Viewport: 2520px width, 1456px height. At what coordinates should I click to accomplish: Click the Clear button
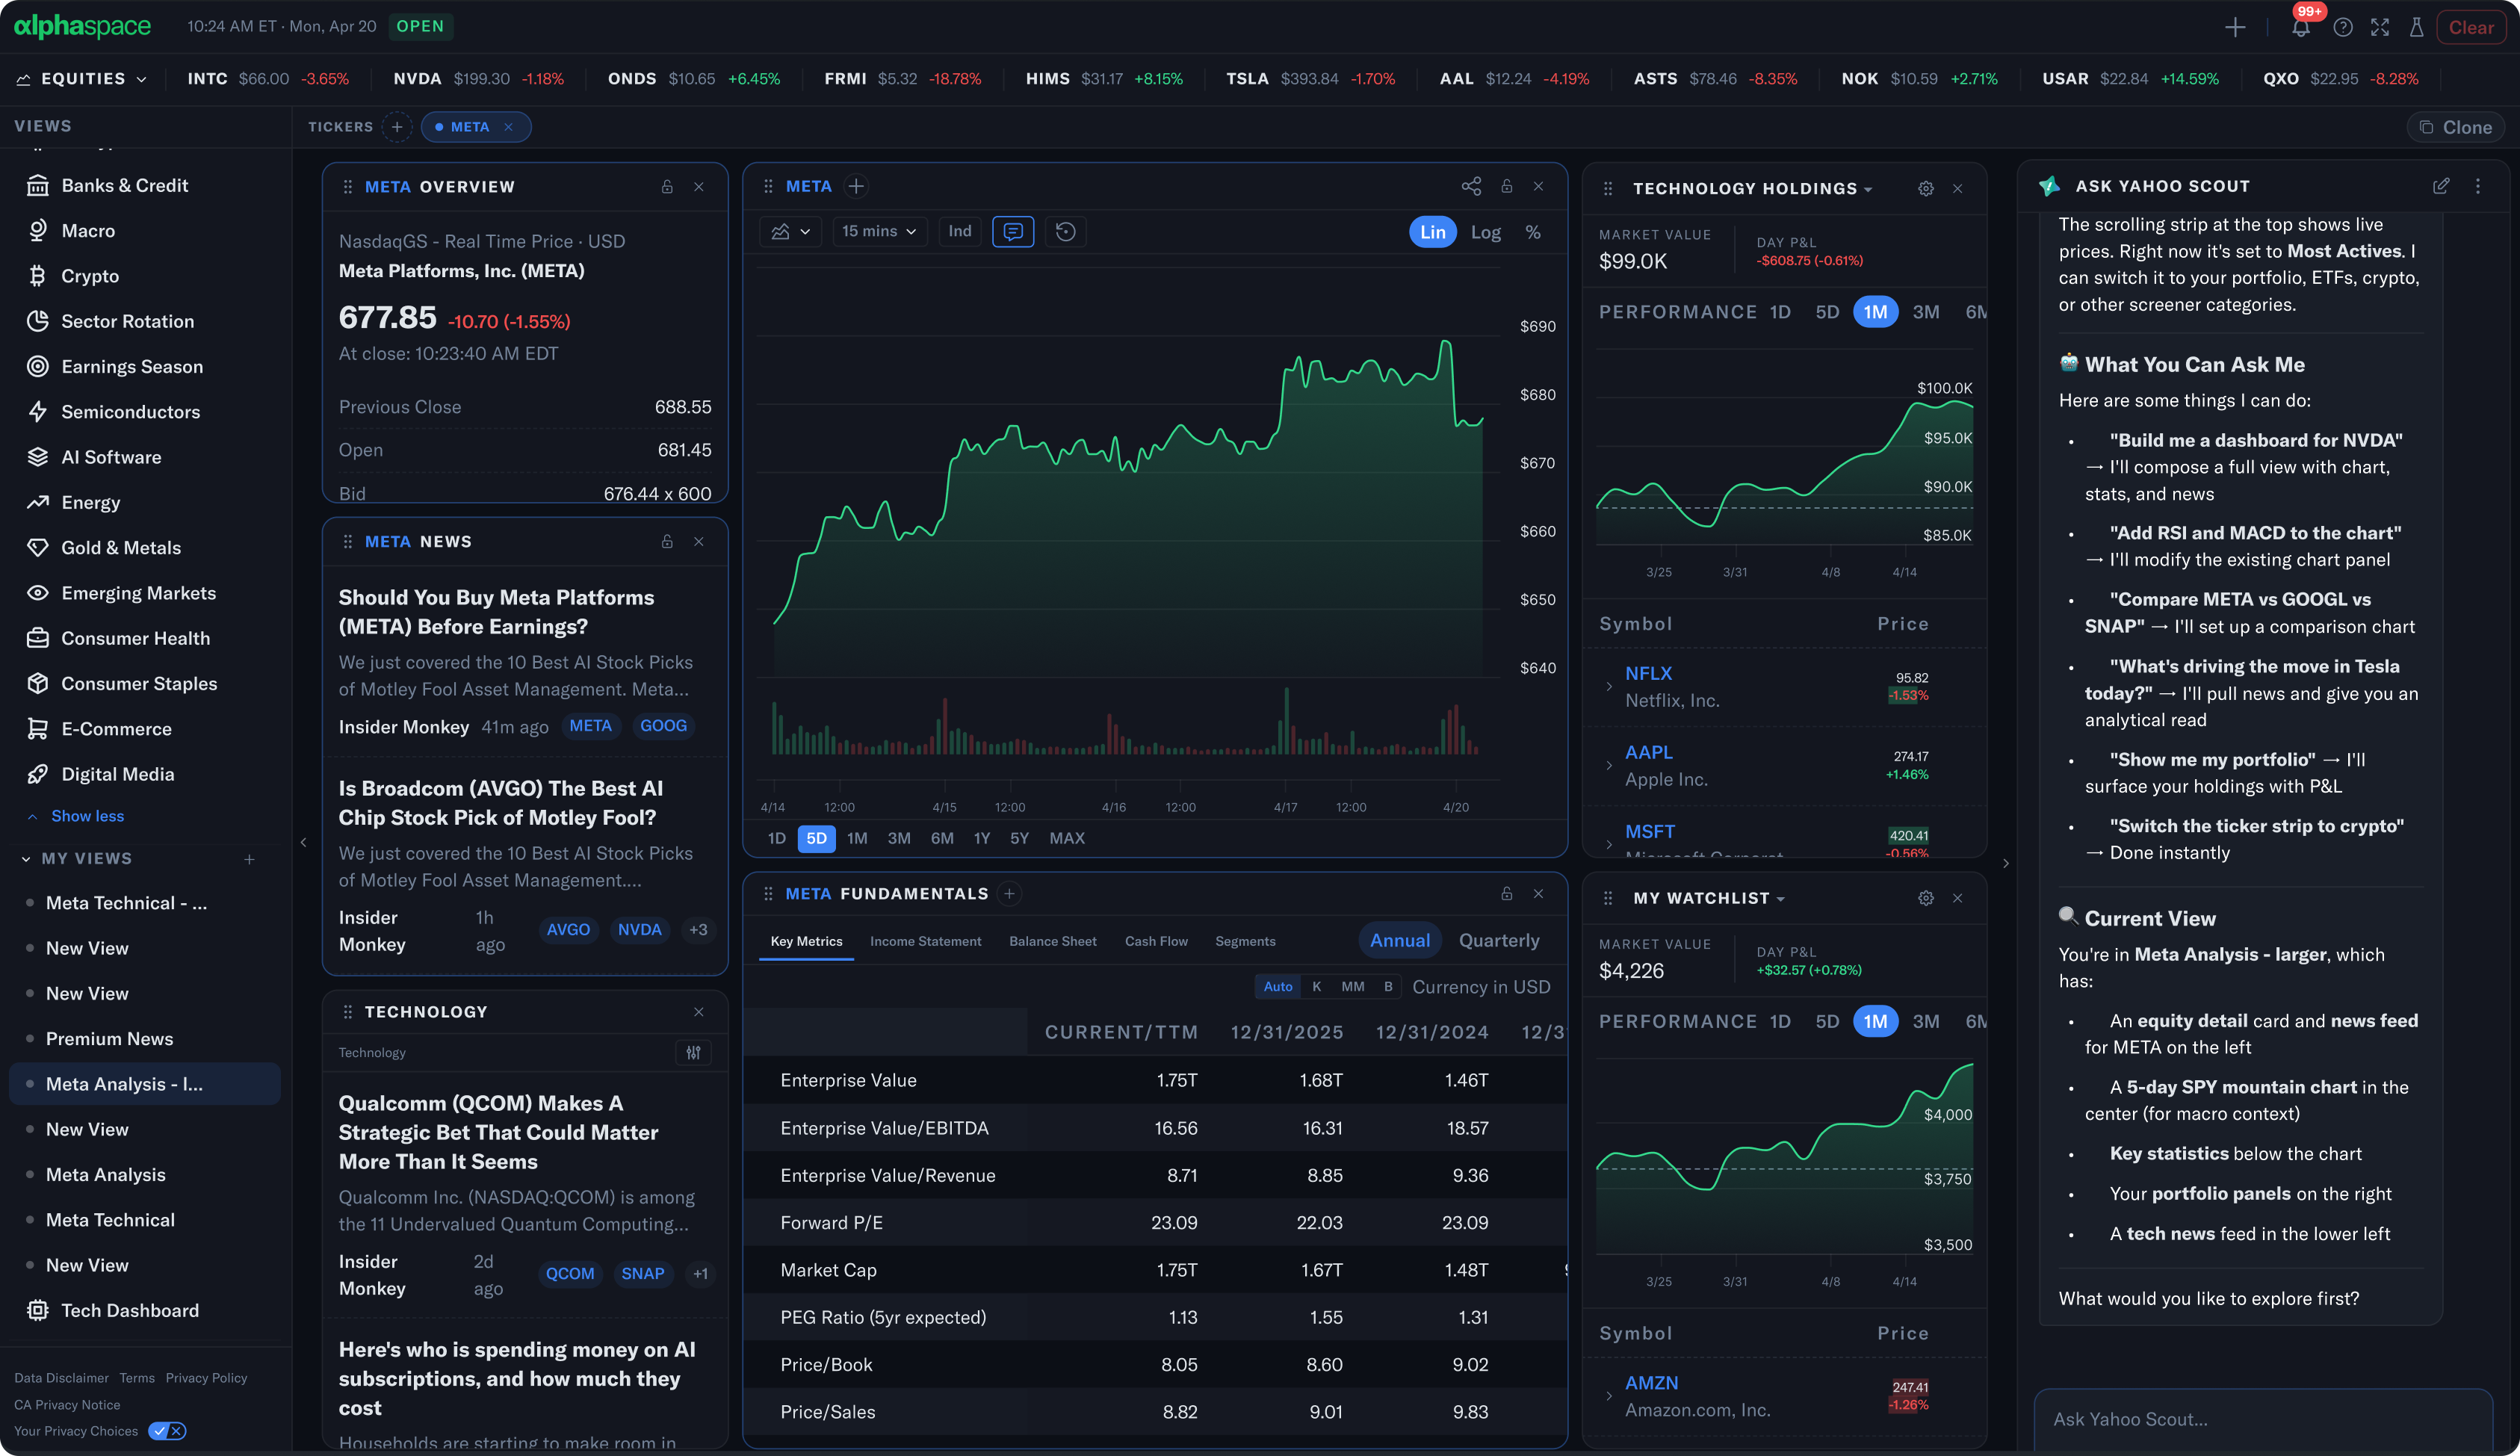click(x=2470, y=27)
